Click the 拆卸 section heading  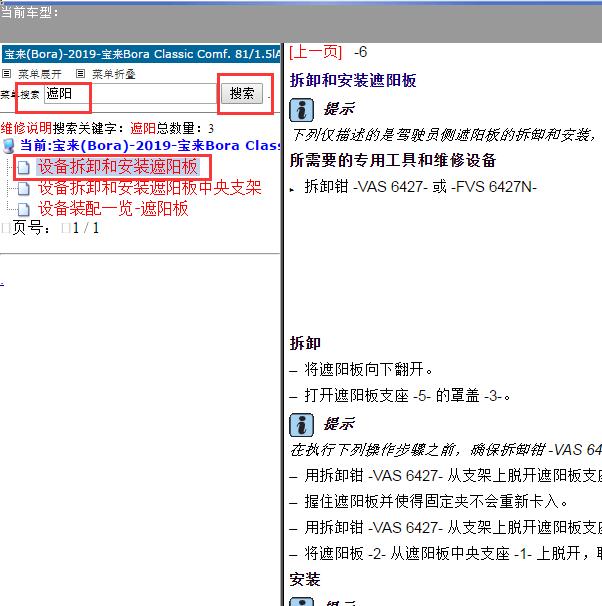pyautogui.click(x=305, y=343)
